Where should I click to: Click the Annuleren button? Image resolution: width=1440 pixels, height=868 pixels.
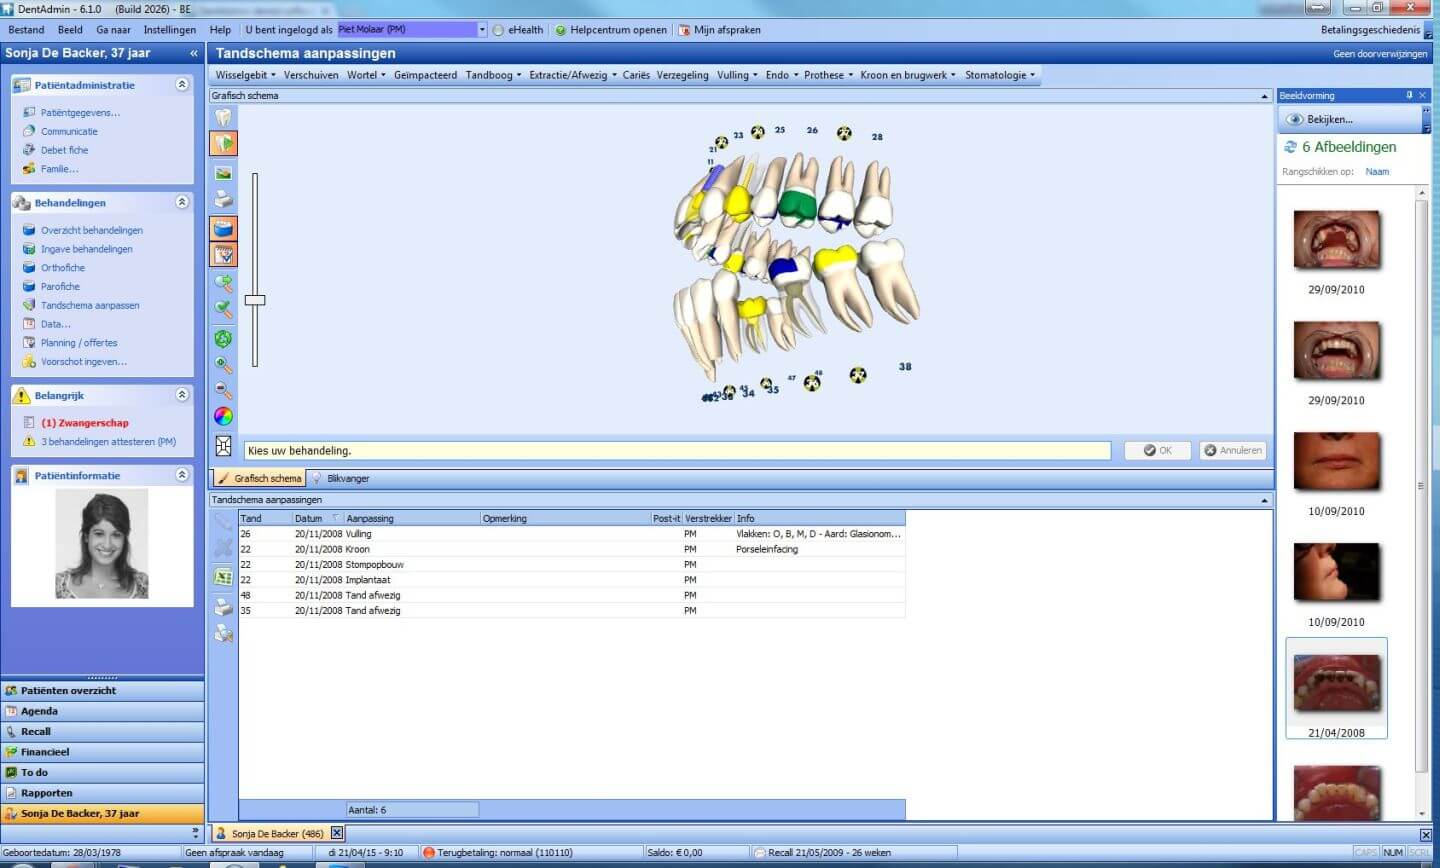(x=1233, y=451)
